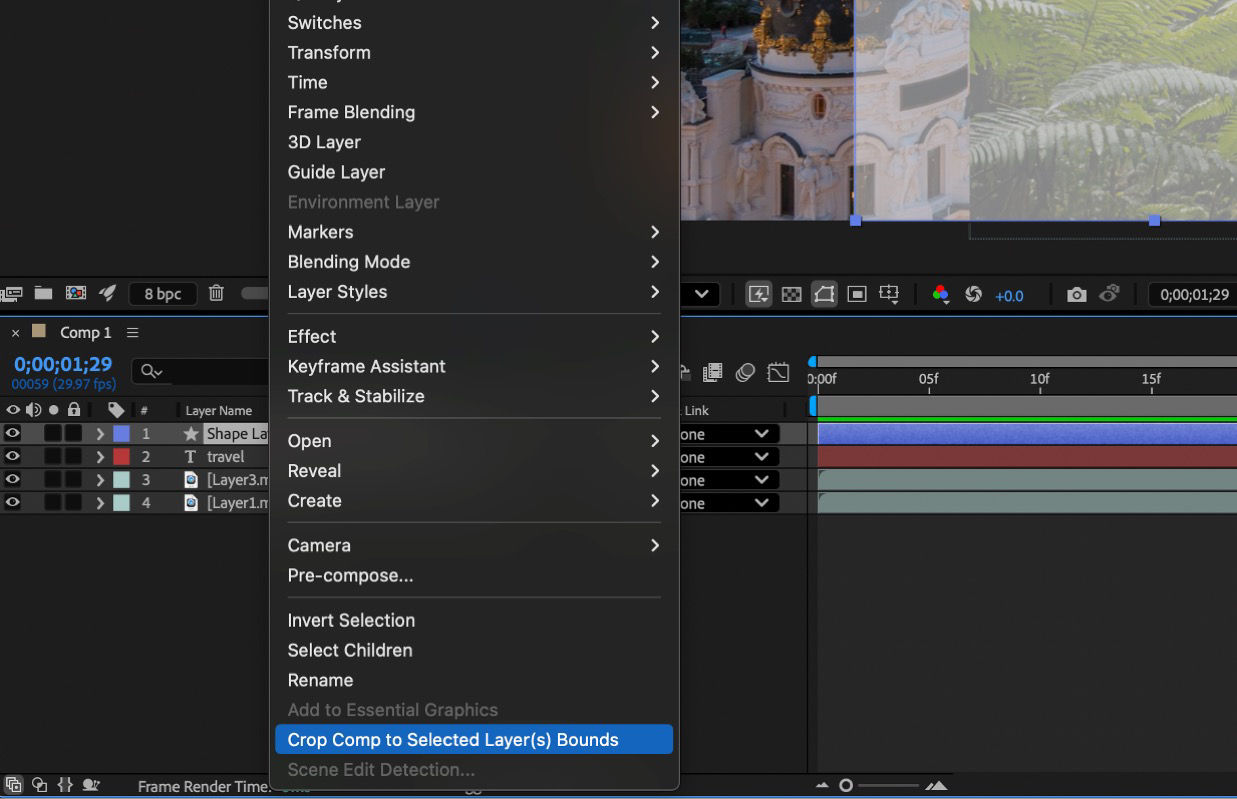
Task: Toggle the Transparency Grid icon
Action: coord(791,294)
